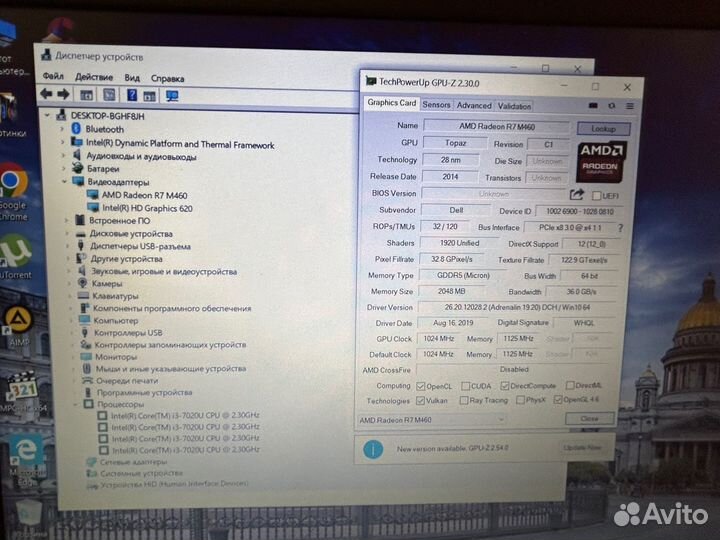This screenshot has width=720, height=540.
Task: Select the Камеры category
Action: pyautogui.click(x=107, y=284)
